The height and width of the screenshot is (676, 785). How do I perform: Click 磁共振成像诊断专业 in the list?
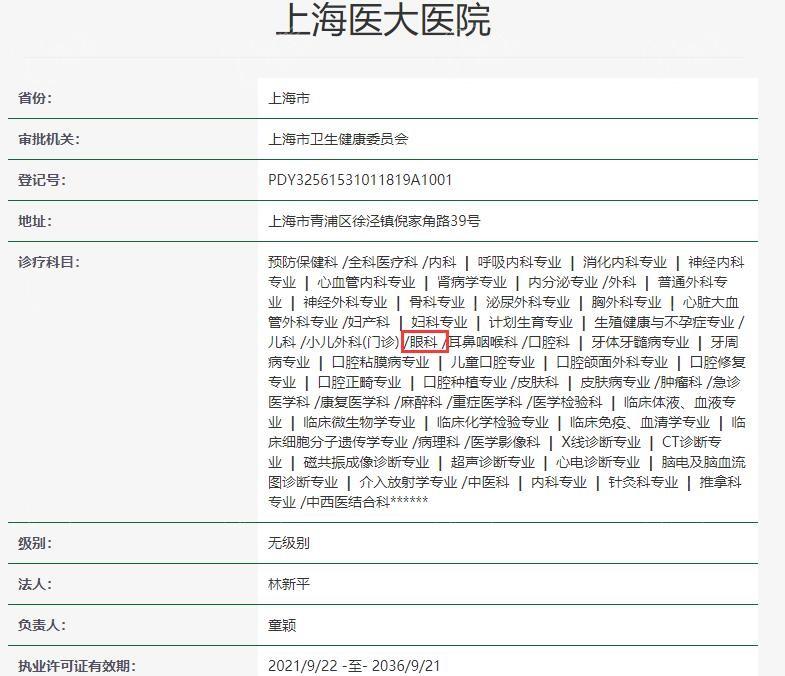point(366,463)
